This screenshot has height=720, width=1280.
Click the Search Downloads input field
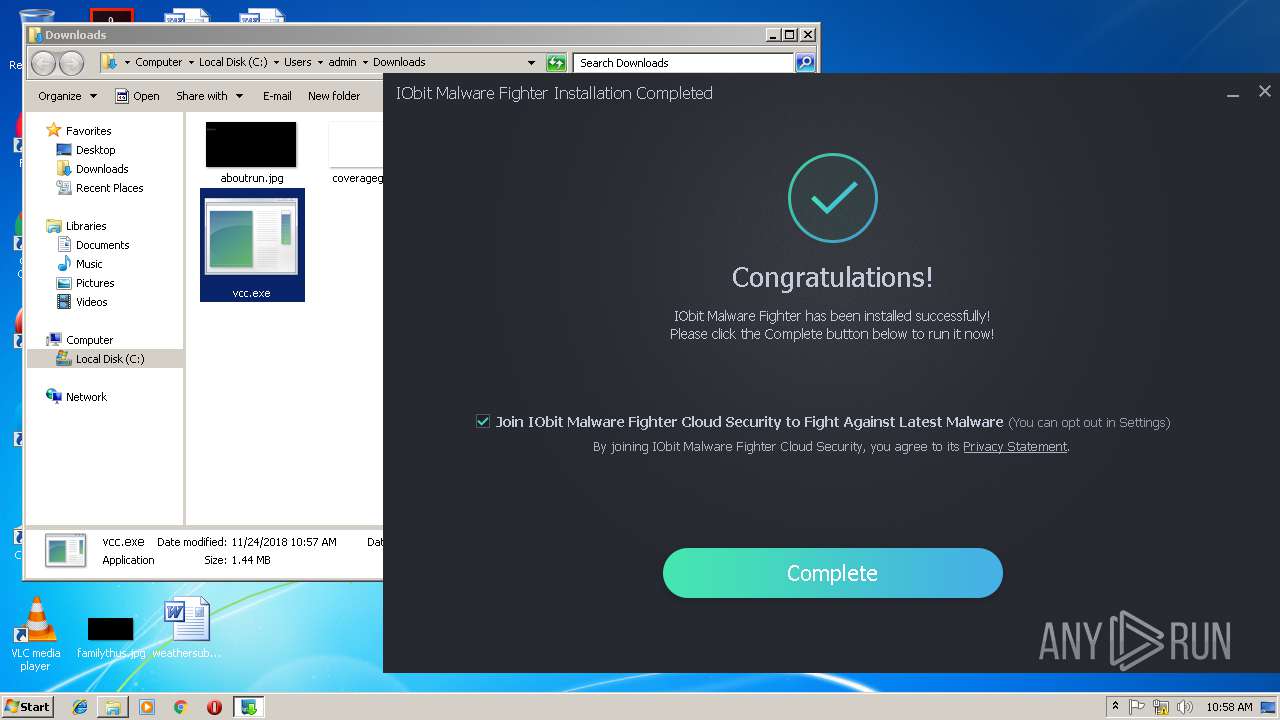tap(685, 63)
